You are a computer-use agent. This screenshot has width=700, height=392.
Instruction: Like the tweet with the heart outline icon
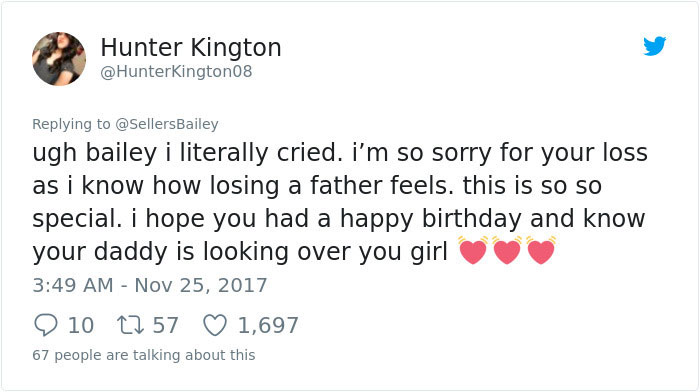(215, 325)
